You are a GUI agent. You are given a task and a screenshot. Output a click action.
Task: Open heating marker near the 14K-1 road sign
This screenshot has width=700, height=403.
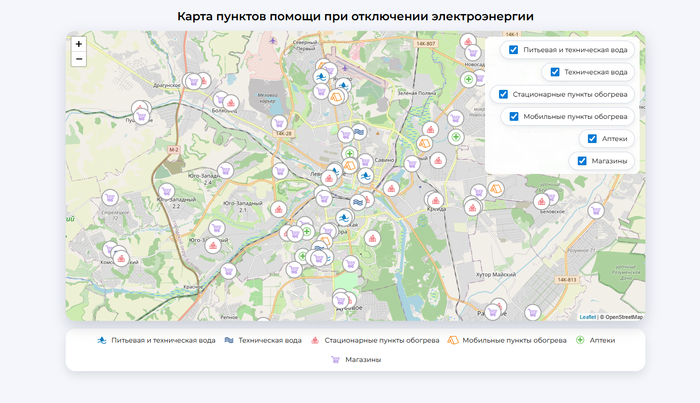tap(468, 42)
